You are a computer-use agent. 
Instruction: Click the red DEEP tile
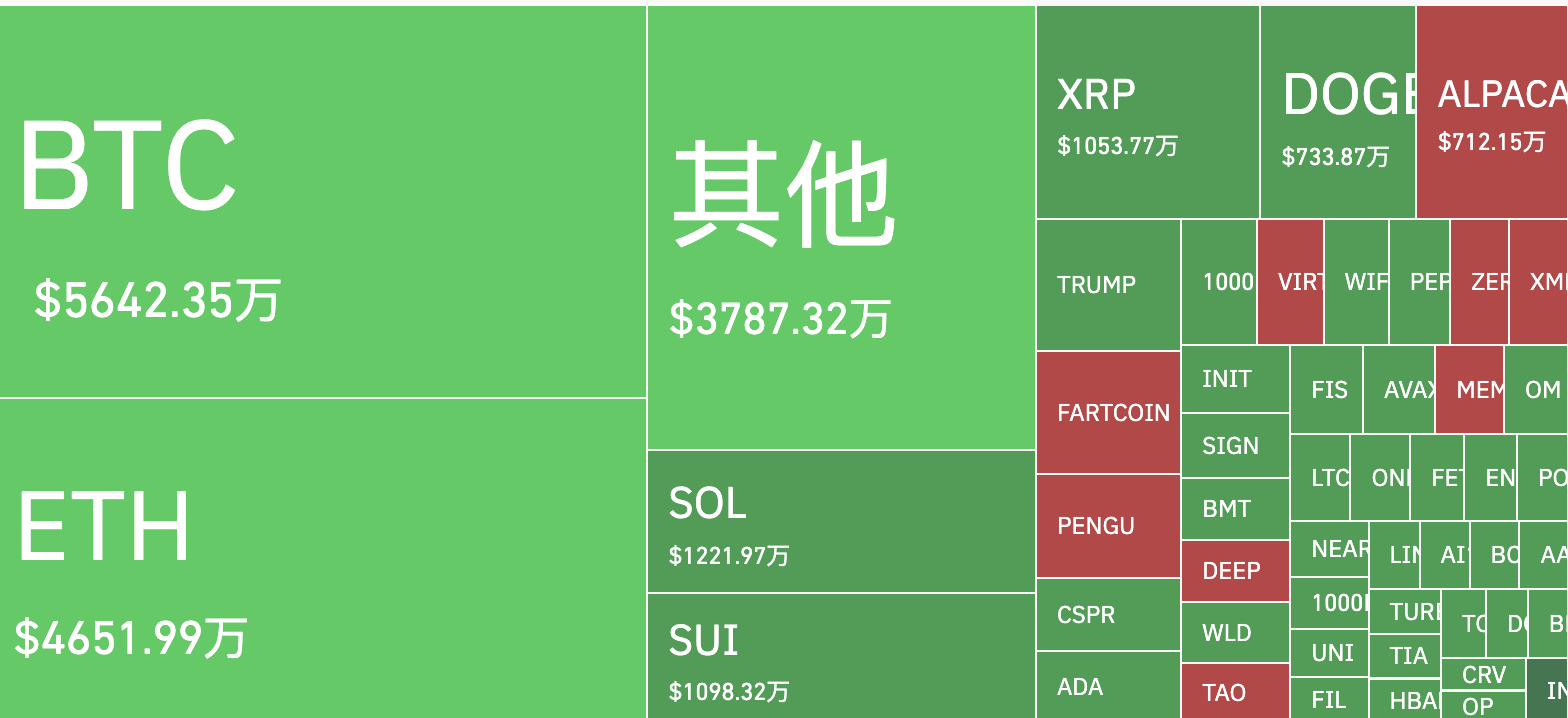[1235, 571]
